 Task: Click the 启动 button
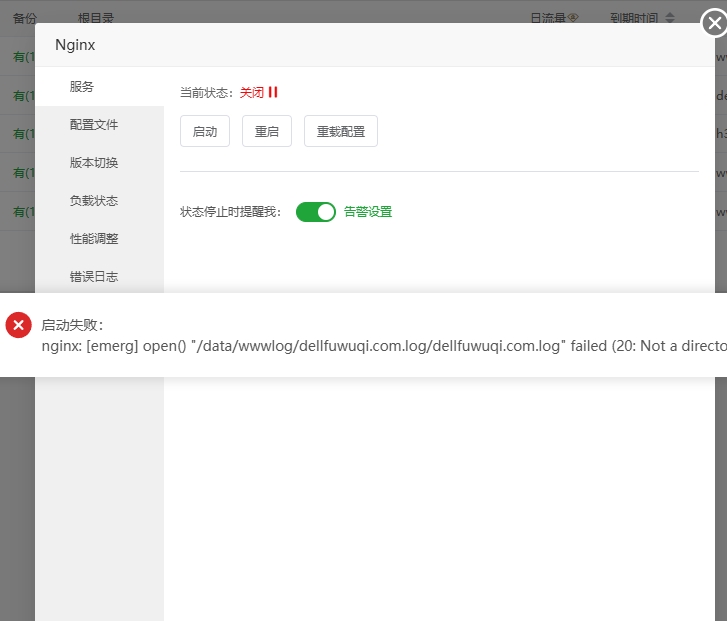click(205, 131)
